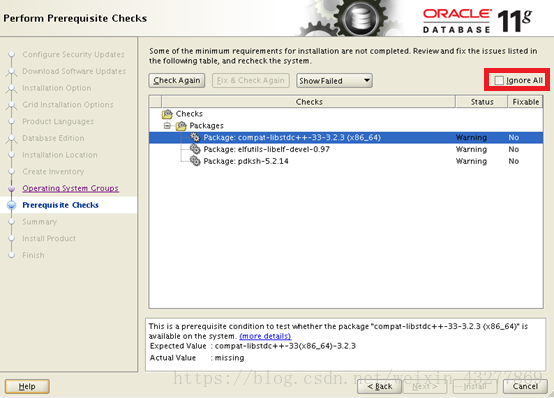Click the gear icon beside elfutils-libelf-devel package
Viewport: 554px width, 398px height.
[x=195, y=149]
